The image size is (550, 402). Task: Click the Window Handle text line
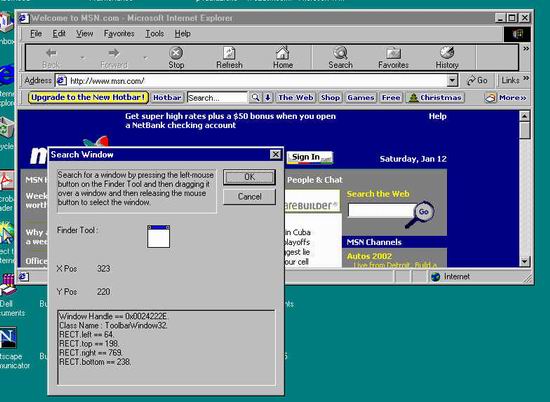(113, 316)
